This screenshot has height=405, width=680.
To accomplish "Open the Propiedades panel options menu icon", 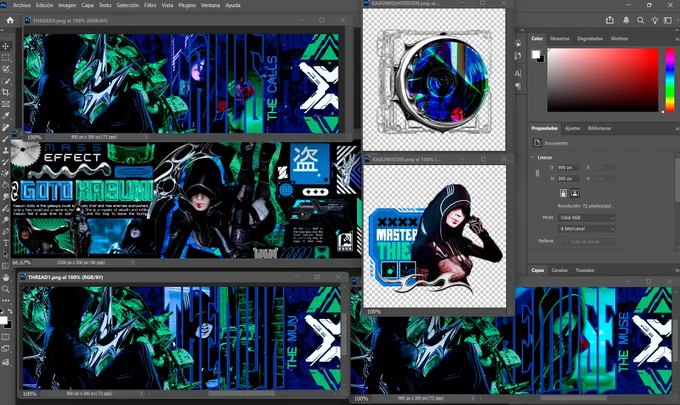I will pyautogui.click(x=677, y=128).
